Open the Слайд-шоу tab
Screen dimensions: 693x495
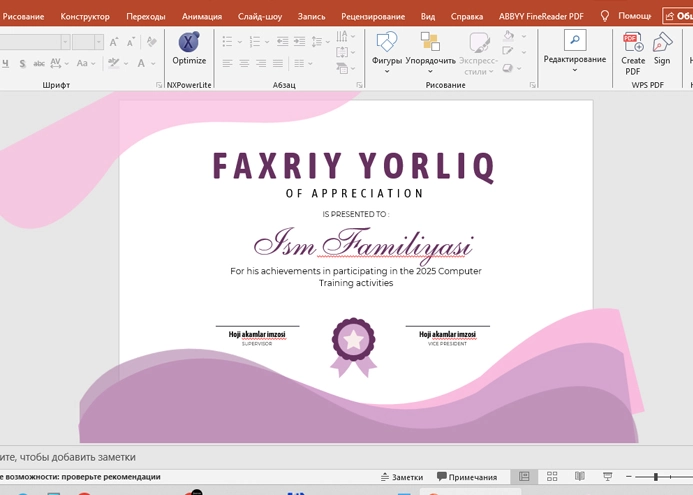[x=260, y=17]
